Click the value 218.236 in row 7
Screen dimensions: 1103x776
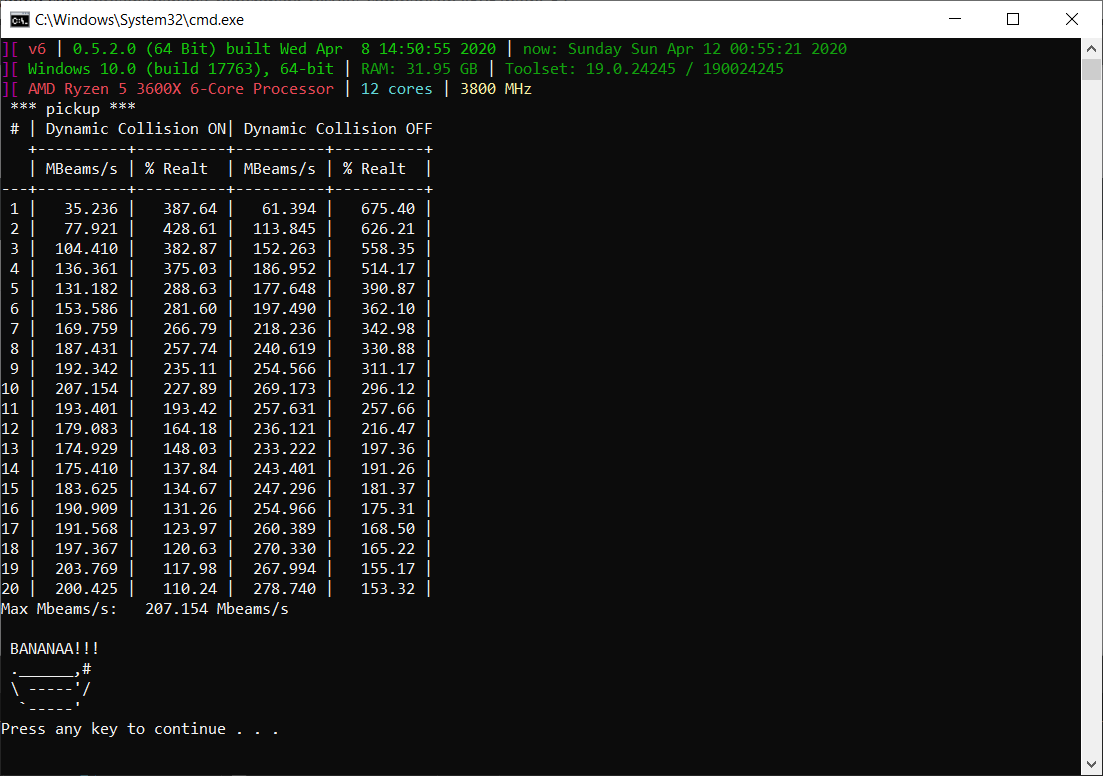284,329
